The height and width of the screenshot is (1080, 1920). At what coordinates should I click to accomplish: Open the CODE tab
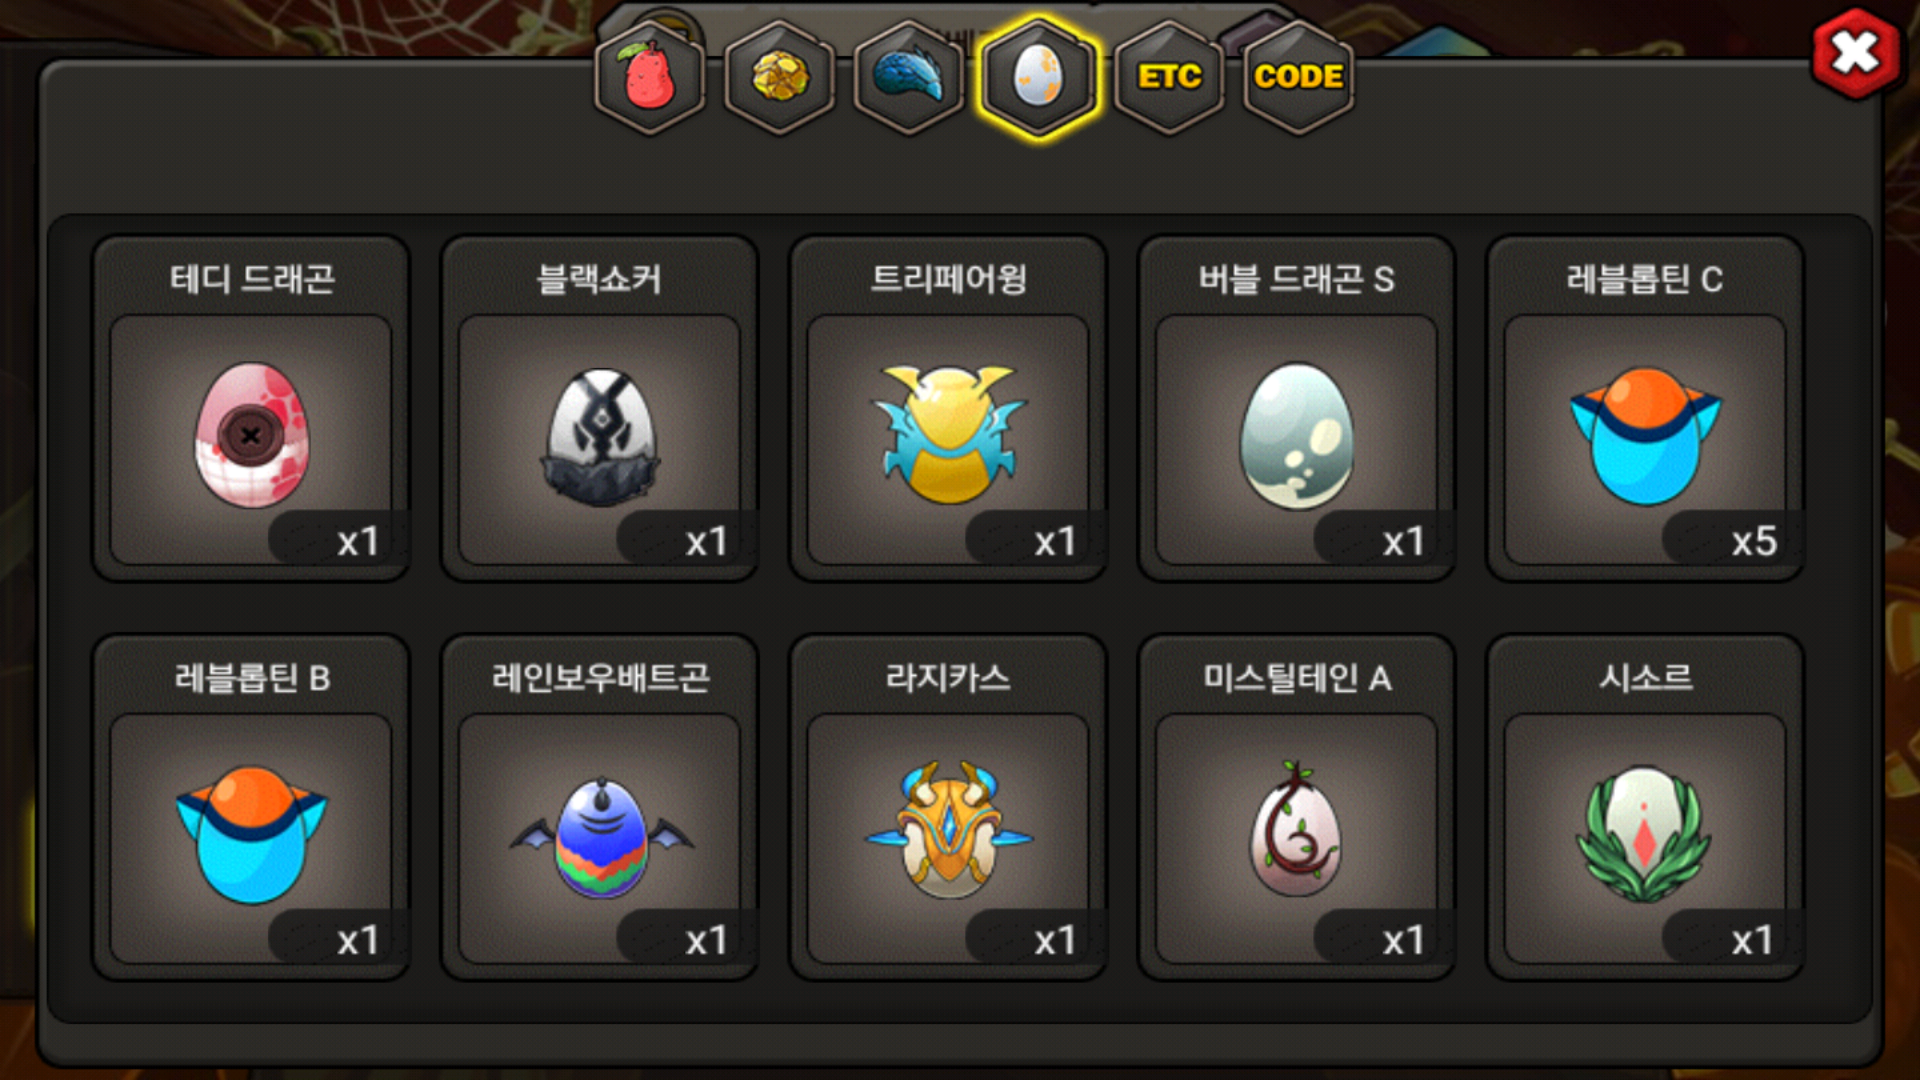(1298, 77)
